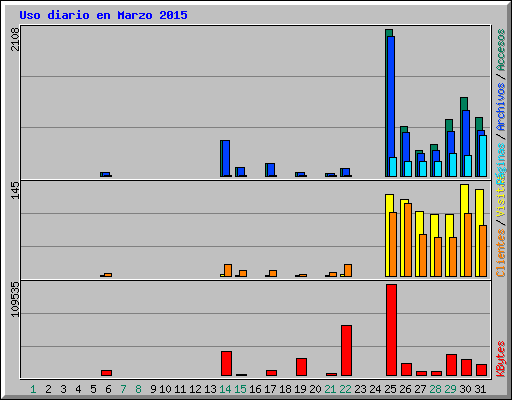Click the blue 'Archivos' legend label

501,107
